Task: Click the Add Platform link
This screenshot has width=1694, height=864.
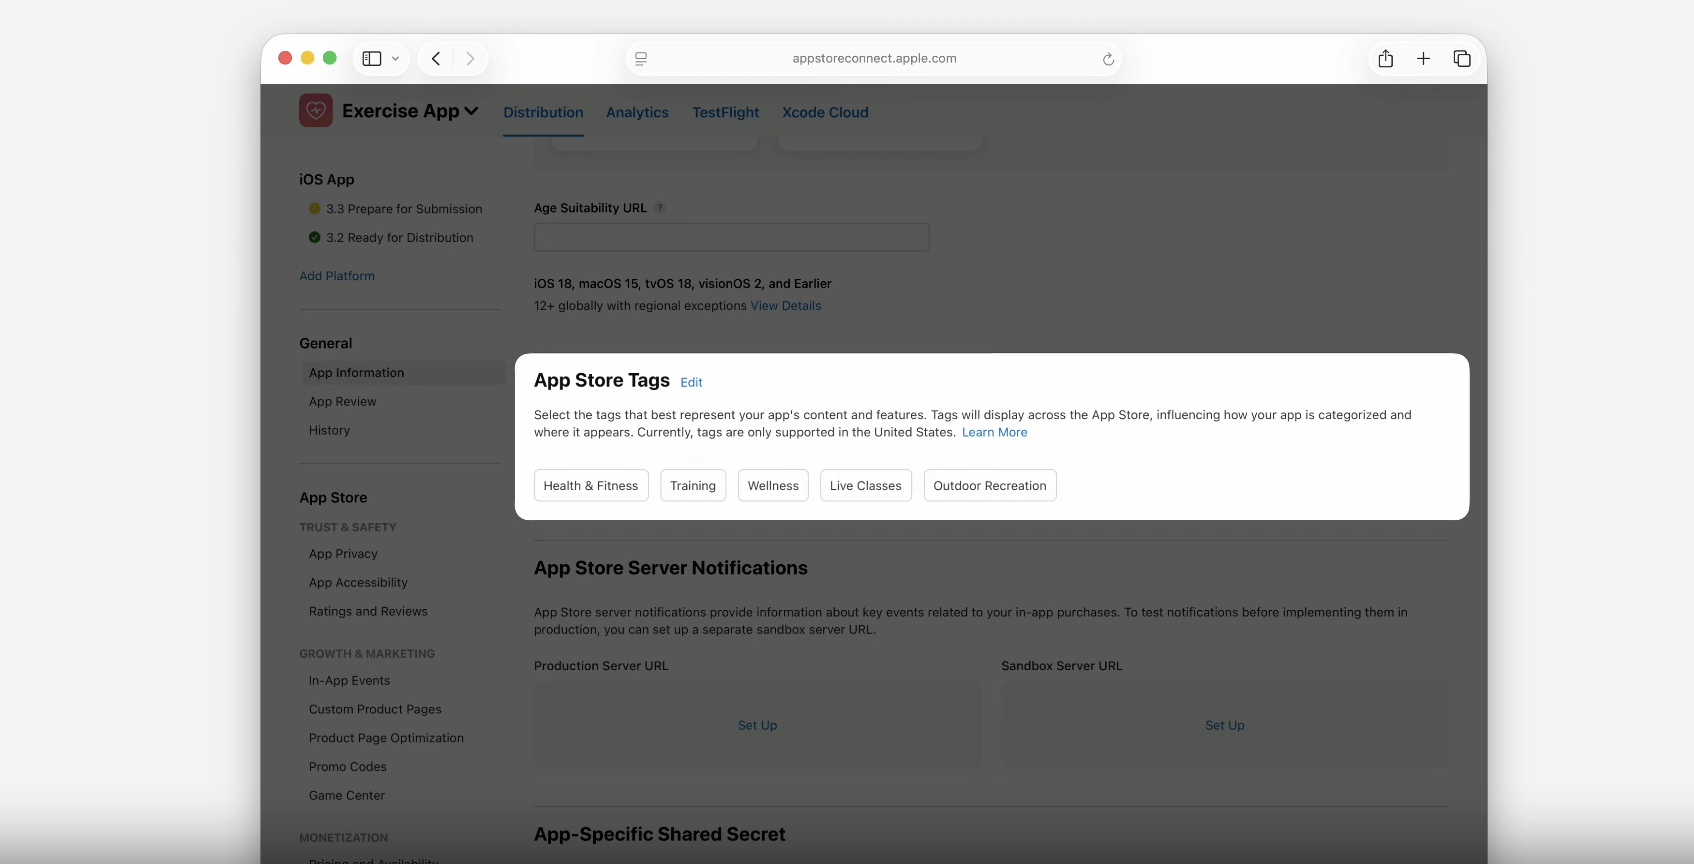Action: 337,276
